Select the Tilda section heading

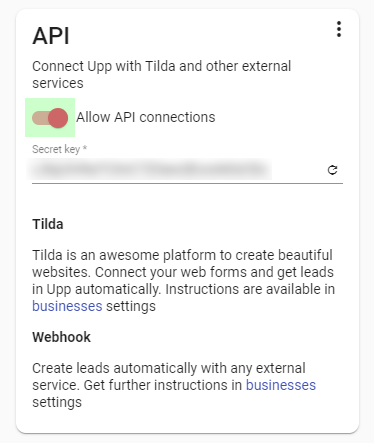point(48,224)
